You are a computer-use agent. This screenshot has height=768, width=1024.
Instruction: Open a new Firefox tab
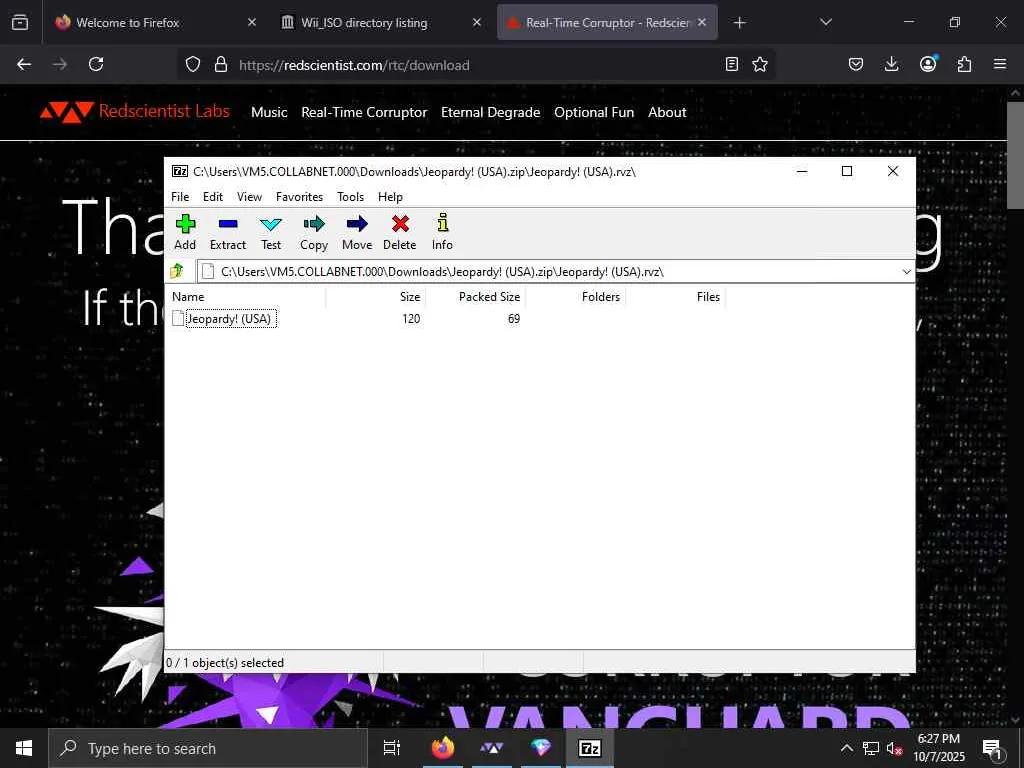coord(739,23)
